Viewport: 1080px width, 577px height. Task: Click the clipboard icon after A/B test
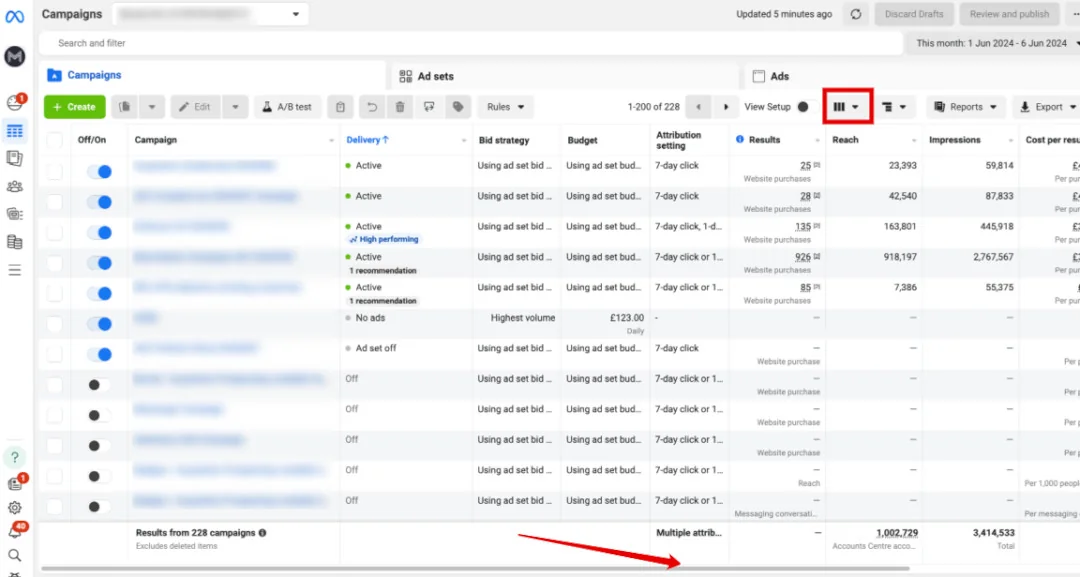click(340, 107)
